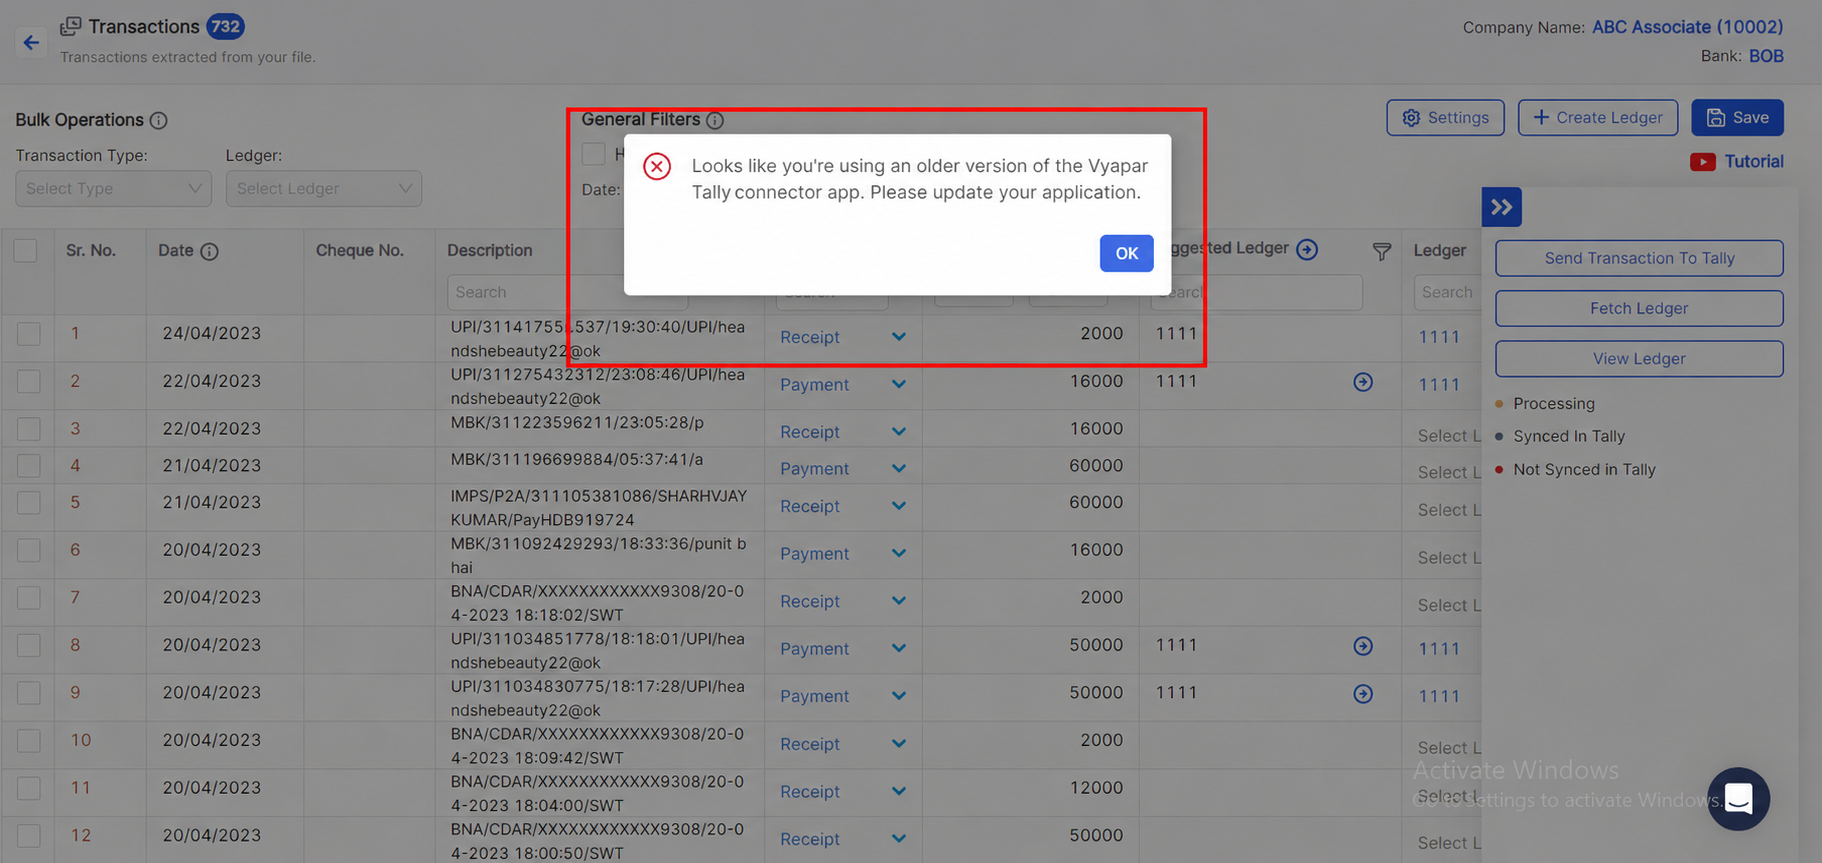Click the Description search field
The image size is (1822, 863).
tap(567, 292)
